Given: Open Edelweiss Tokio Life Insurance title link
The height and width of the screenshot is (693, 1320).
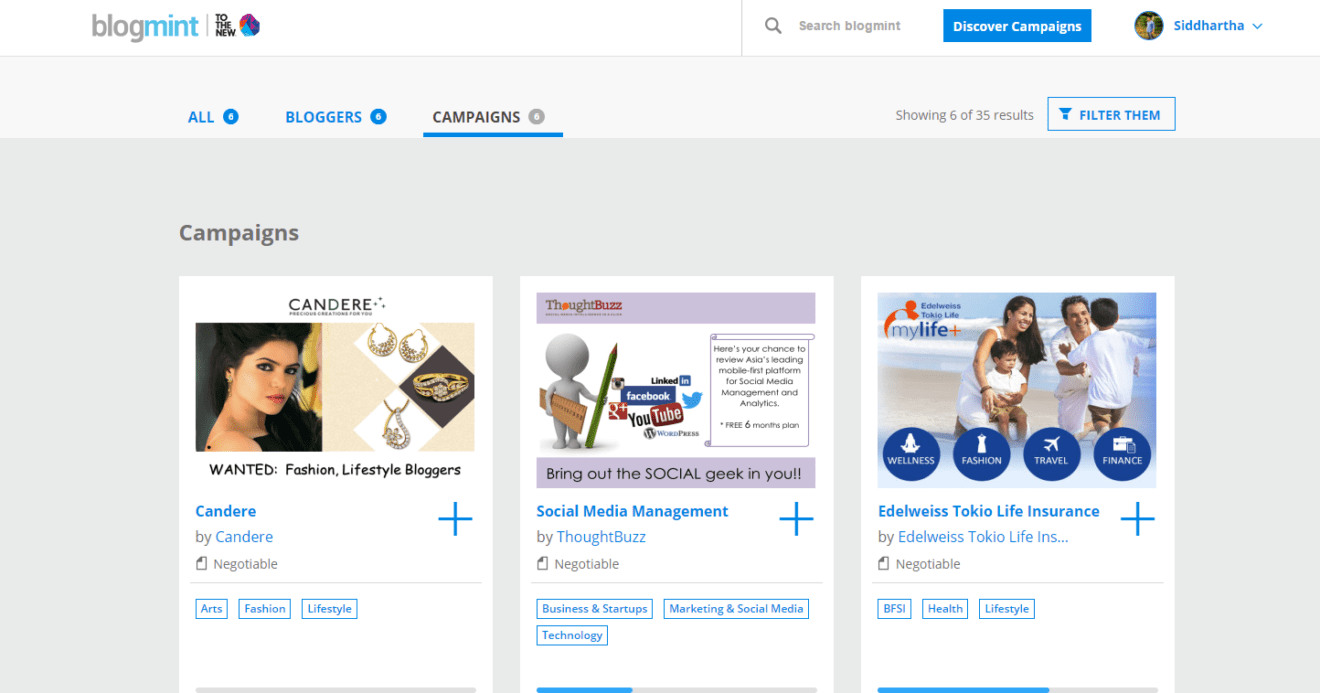Looking at the screenshot, I should [x=988, y=511].
